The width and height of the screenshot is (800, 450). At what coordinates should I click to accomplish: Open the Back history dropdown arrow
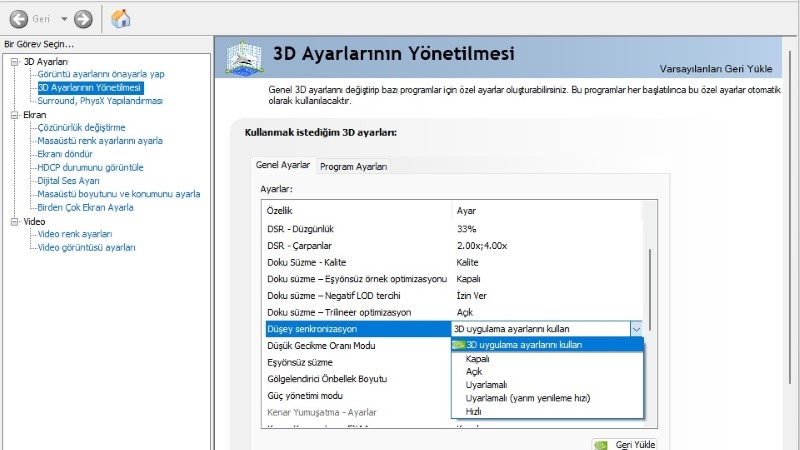point(64,19)
